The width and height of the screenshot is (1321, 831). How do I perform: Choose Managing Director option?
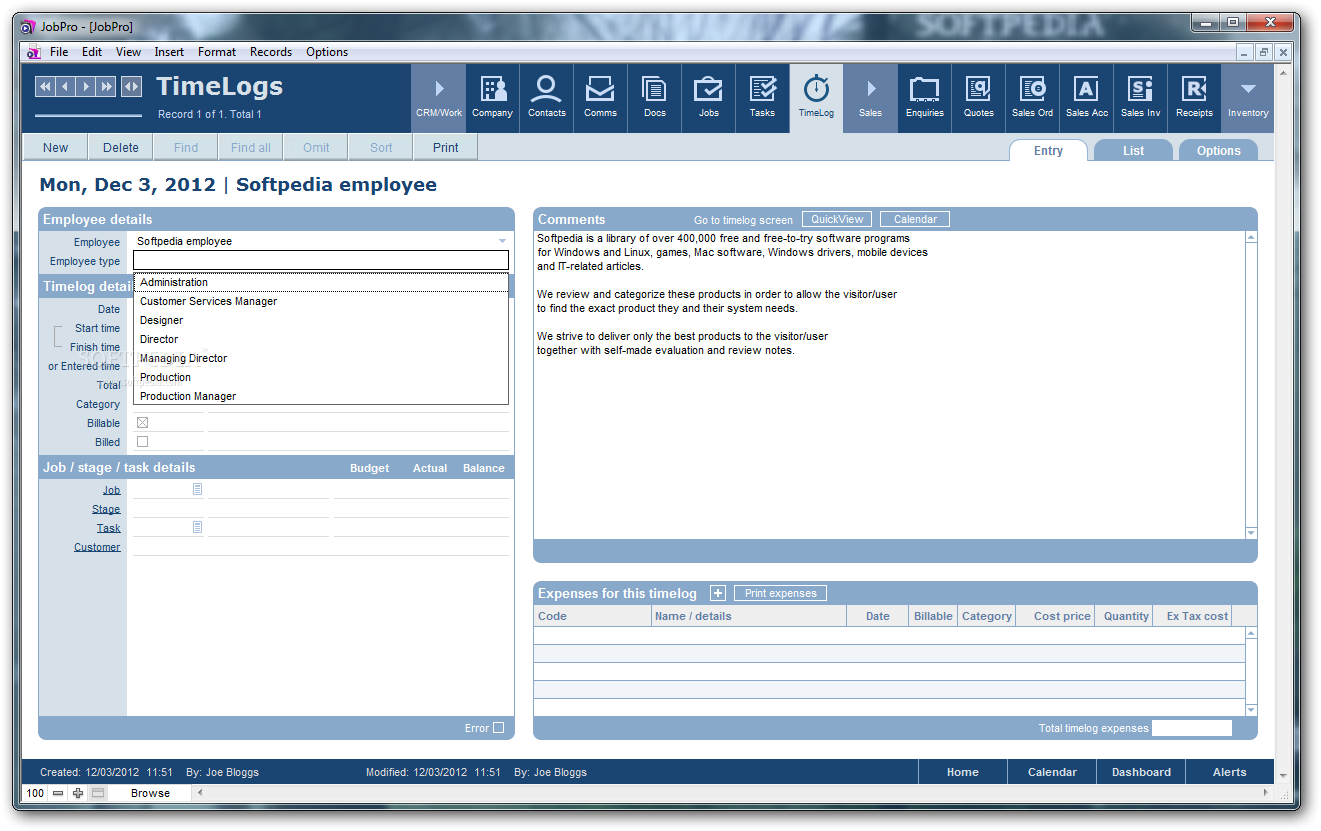coord(321,358)
